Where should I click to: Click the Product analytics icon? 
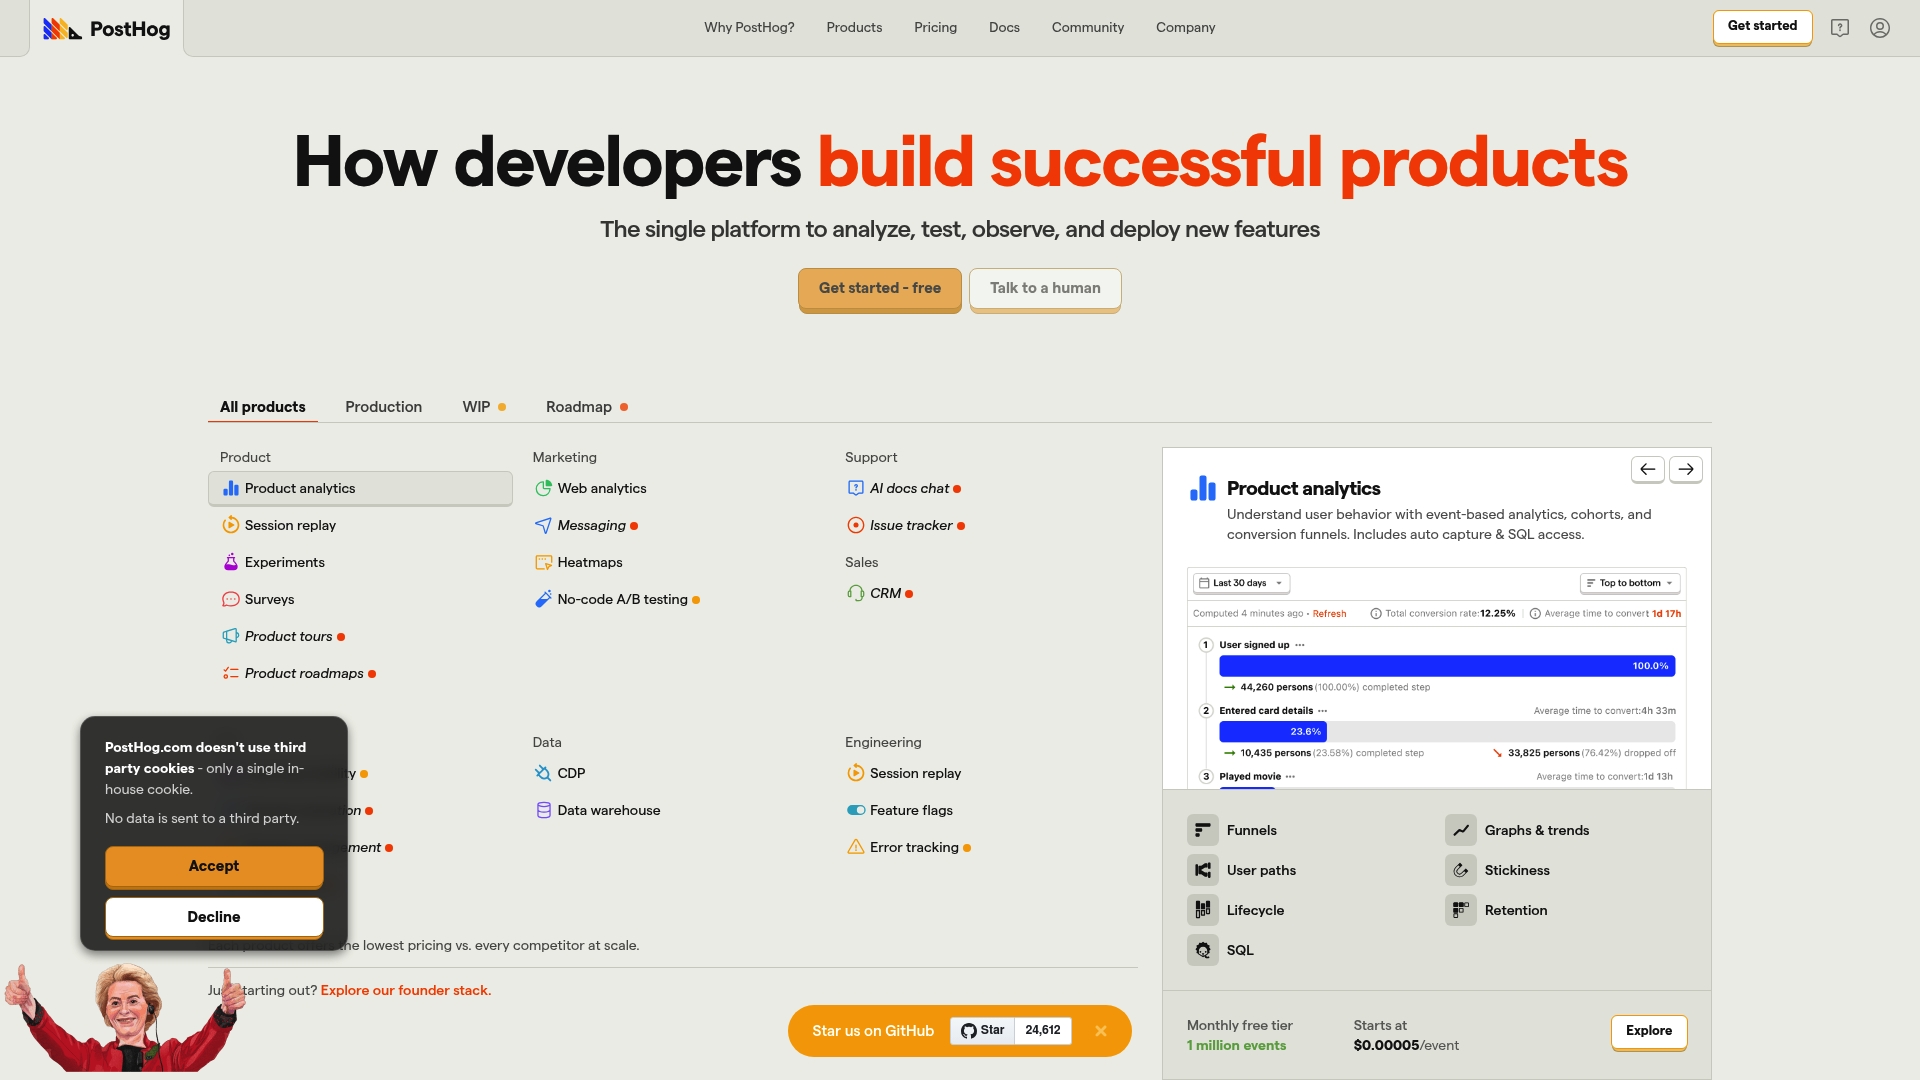click(229, 489)
